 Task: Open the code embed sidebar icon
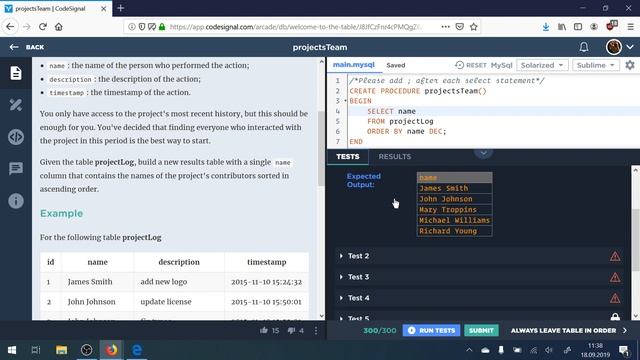click(16, 137)
